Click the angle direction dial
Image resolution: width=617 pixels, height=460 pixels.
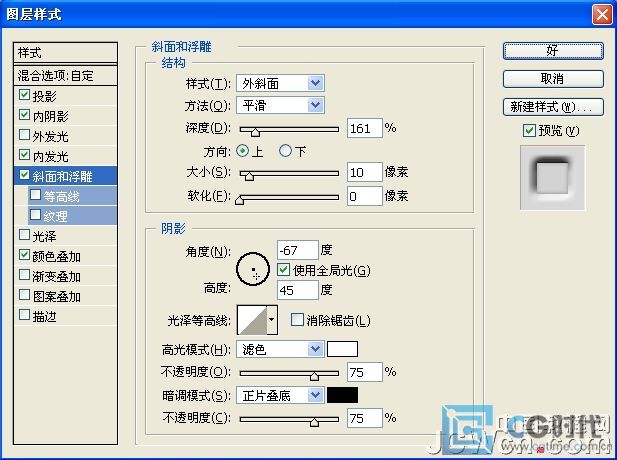tap(253, 269)
